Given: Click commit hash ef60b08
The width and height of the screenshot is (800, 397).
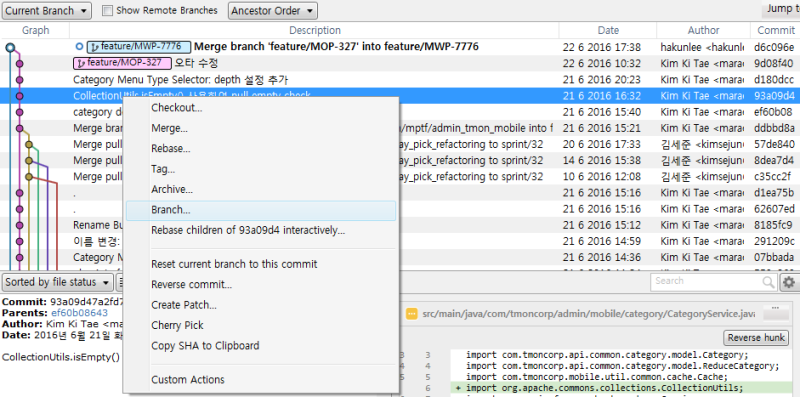Looking at the screenshot, I should (x=773, y=112).
